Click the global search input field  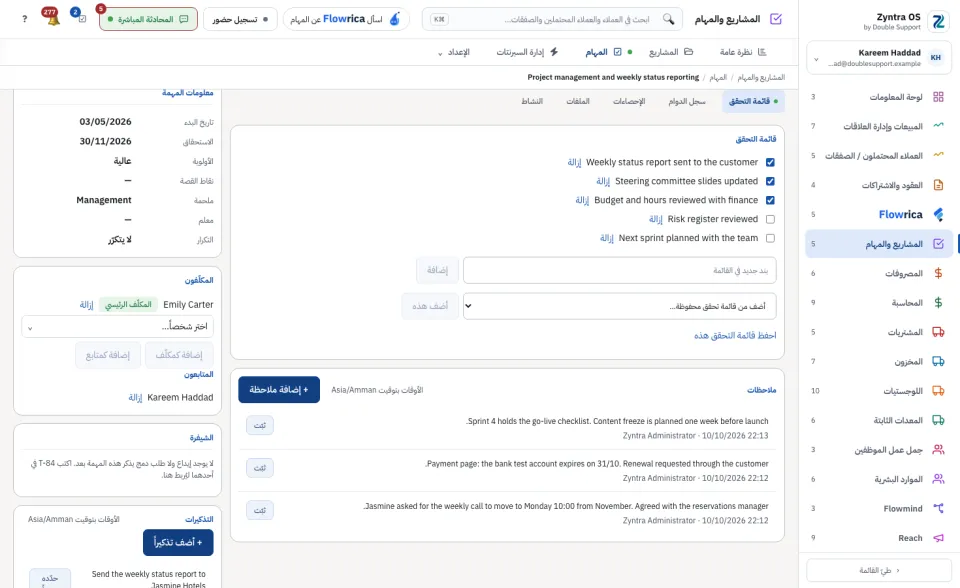click(551, 19)
